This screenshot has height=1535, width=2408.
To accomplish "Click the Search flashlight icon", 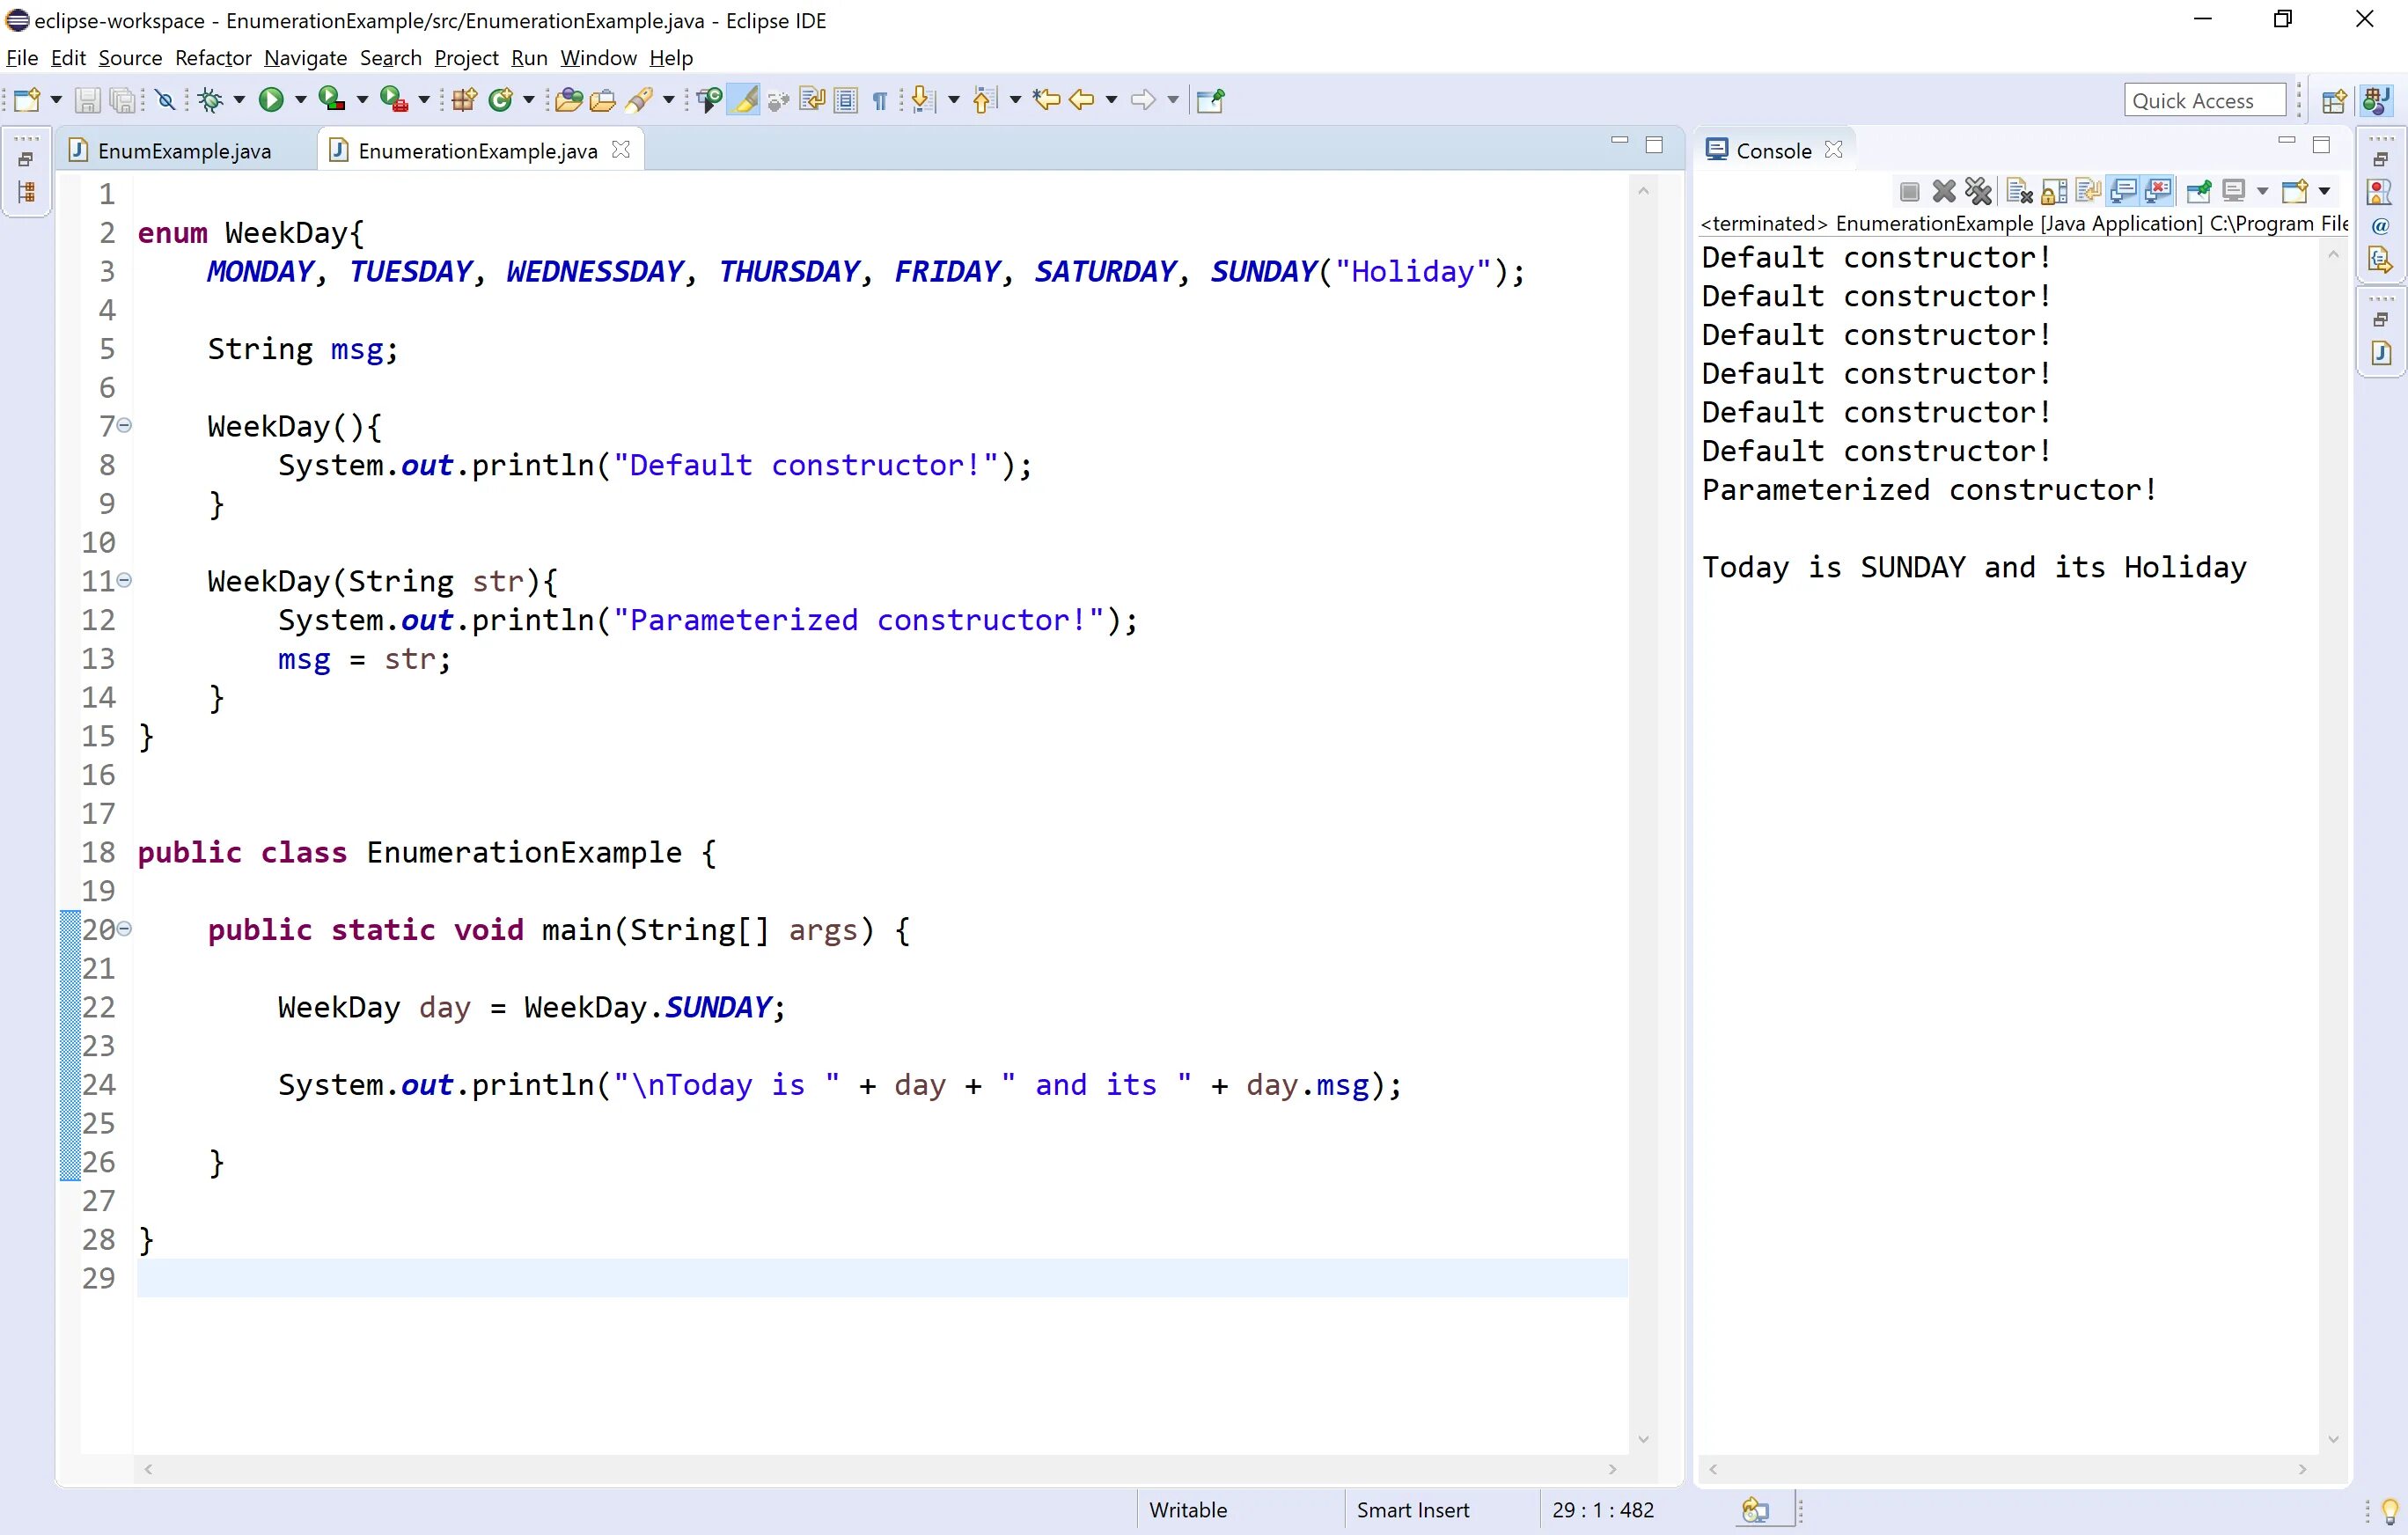I will [640, 100].
